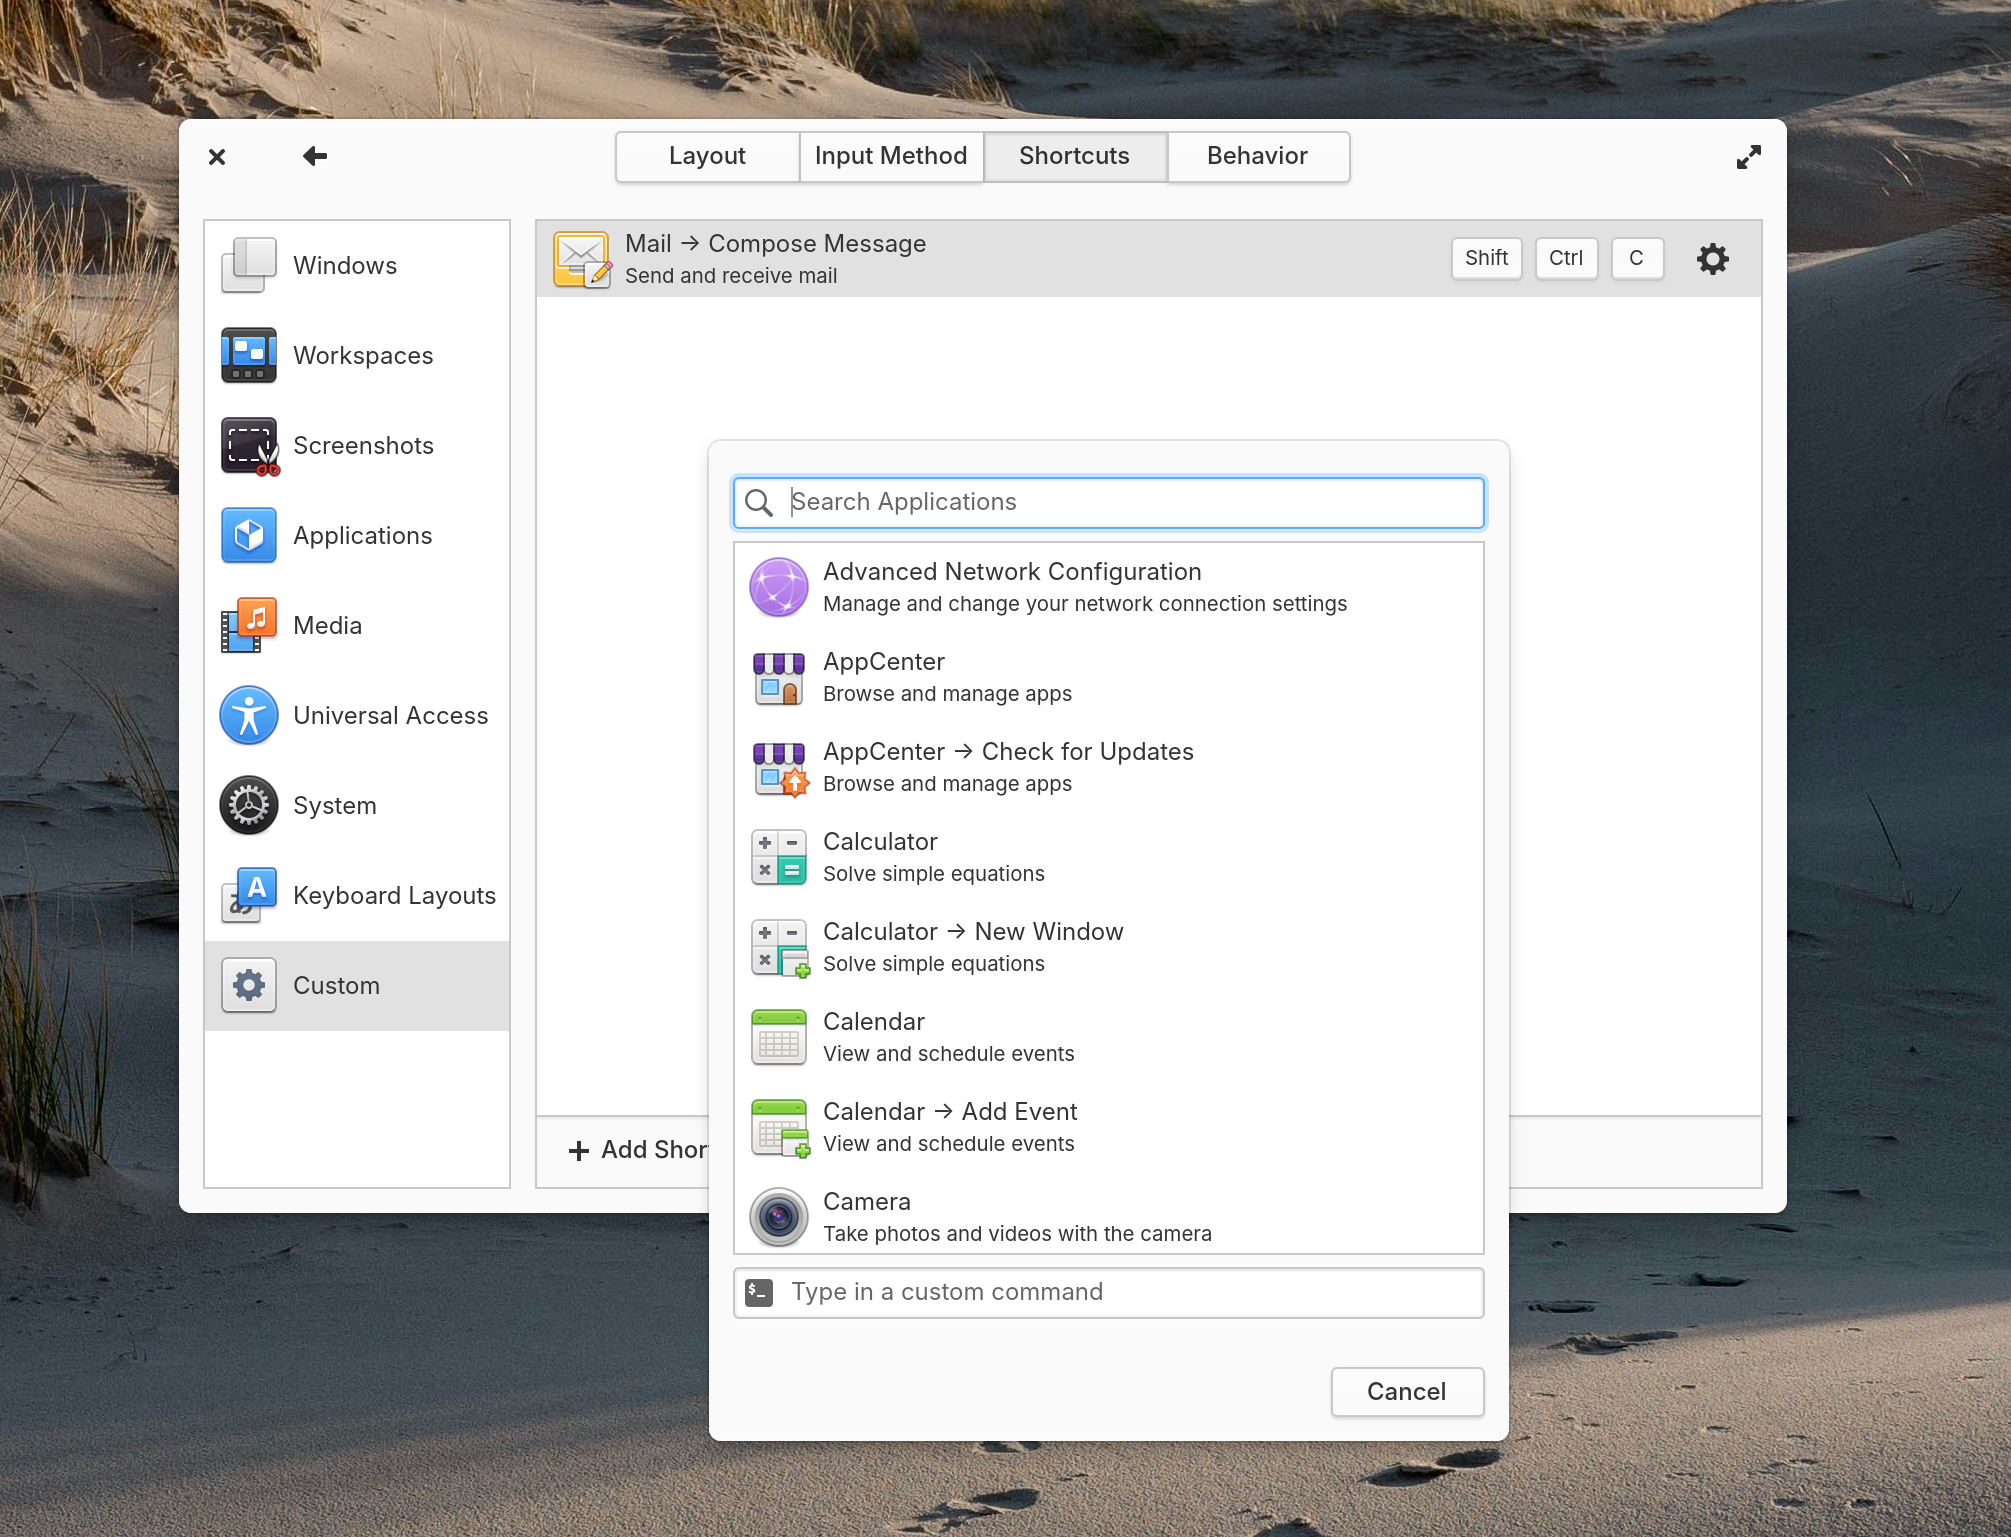
Task: Click the Add Shortcut button
Action: tap(640, 1150)
